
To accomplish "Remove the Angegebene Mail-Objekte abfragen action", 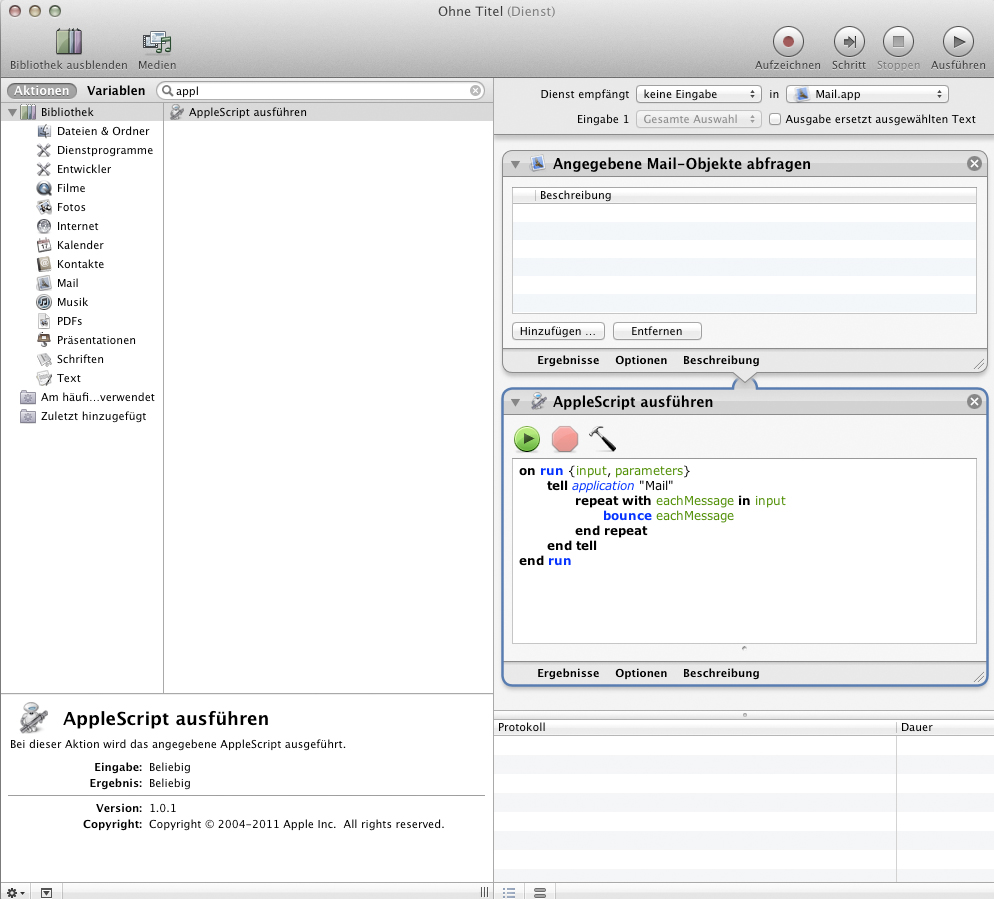I will (x=974, y=164).
